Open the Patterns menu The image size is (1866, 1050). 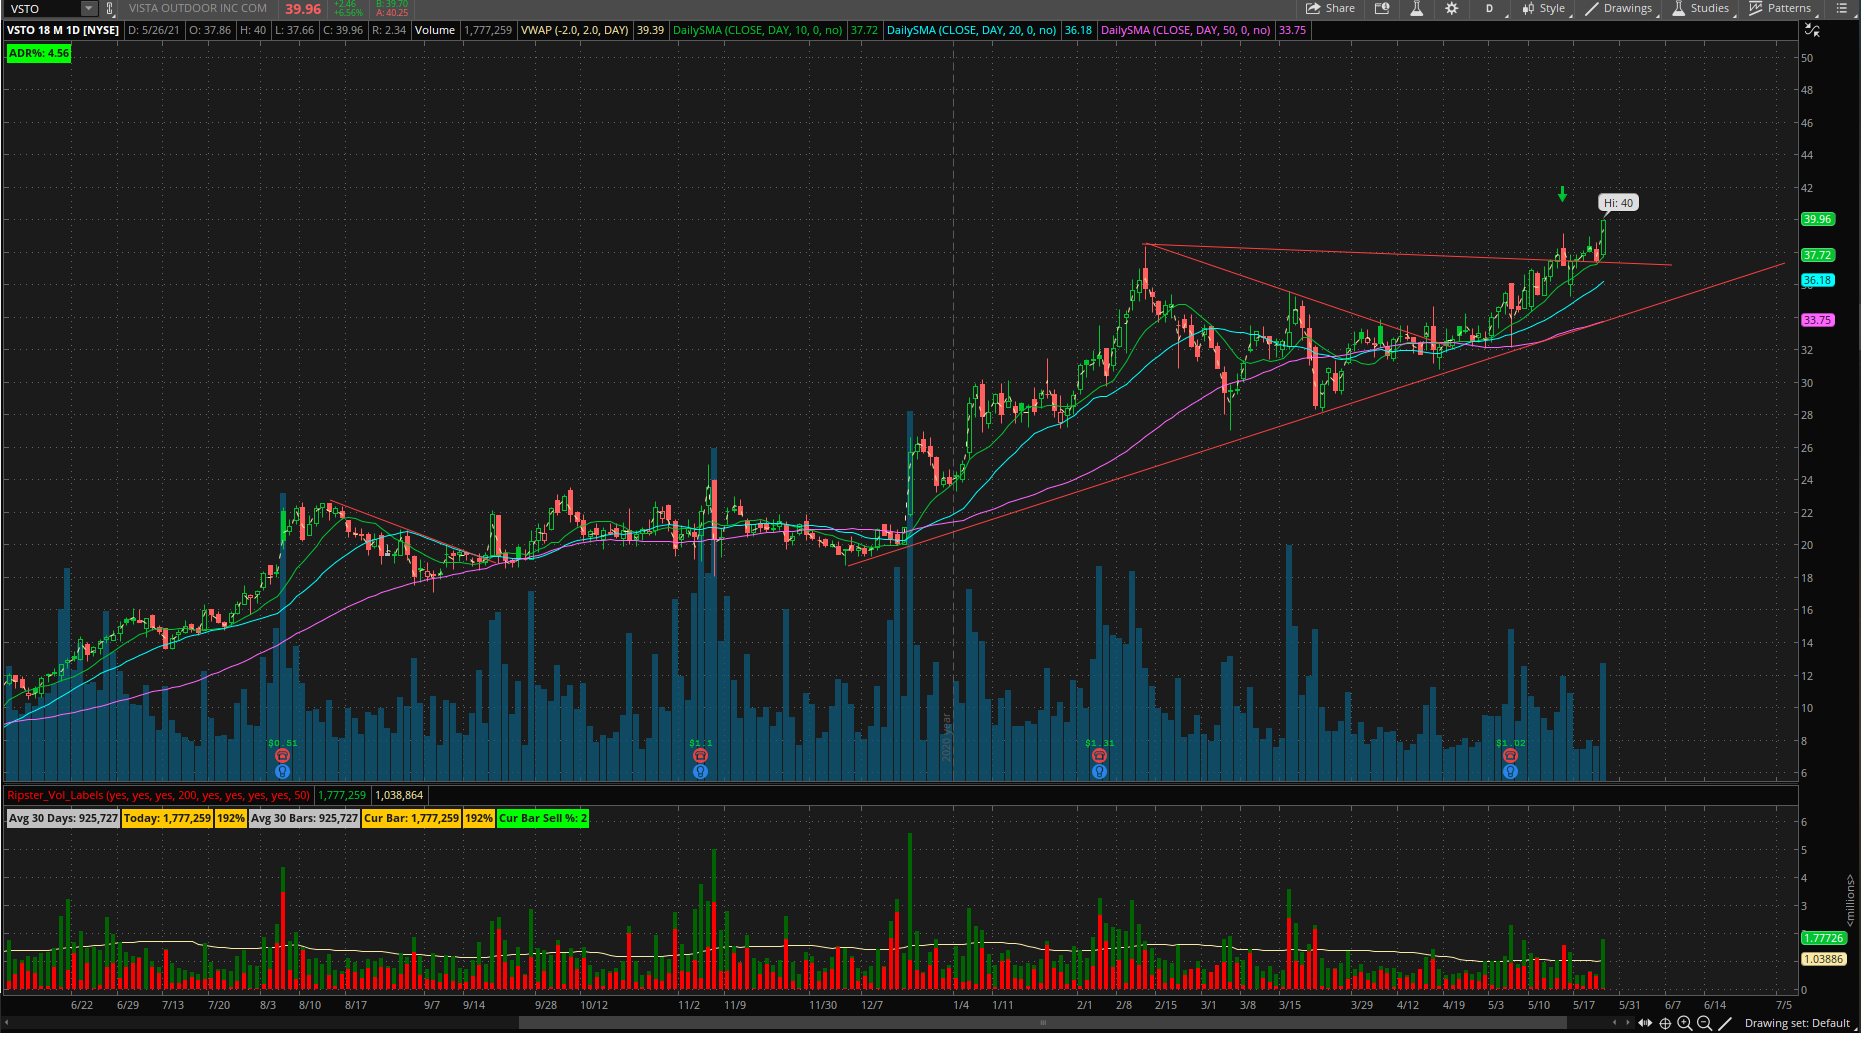pyautogui.click(x=1780, y=8)
